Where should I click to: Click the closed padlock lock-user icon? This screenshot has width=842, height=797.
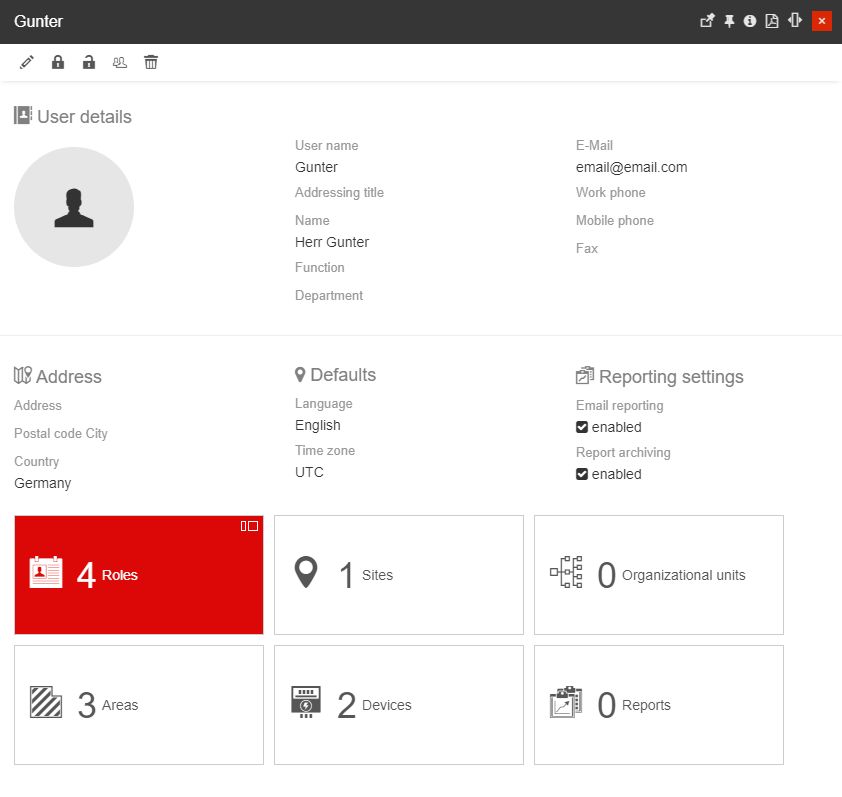tap(58, 63)
